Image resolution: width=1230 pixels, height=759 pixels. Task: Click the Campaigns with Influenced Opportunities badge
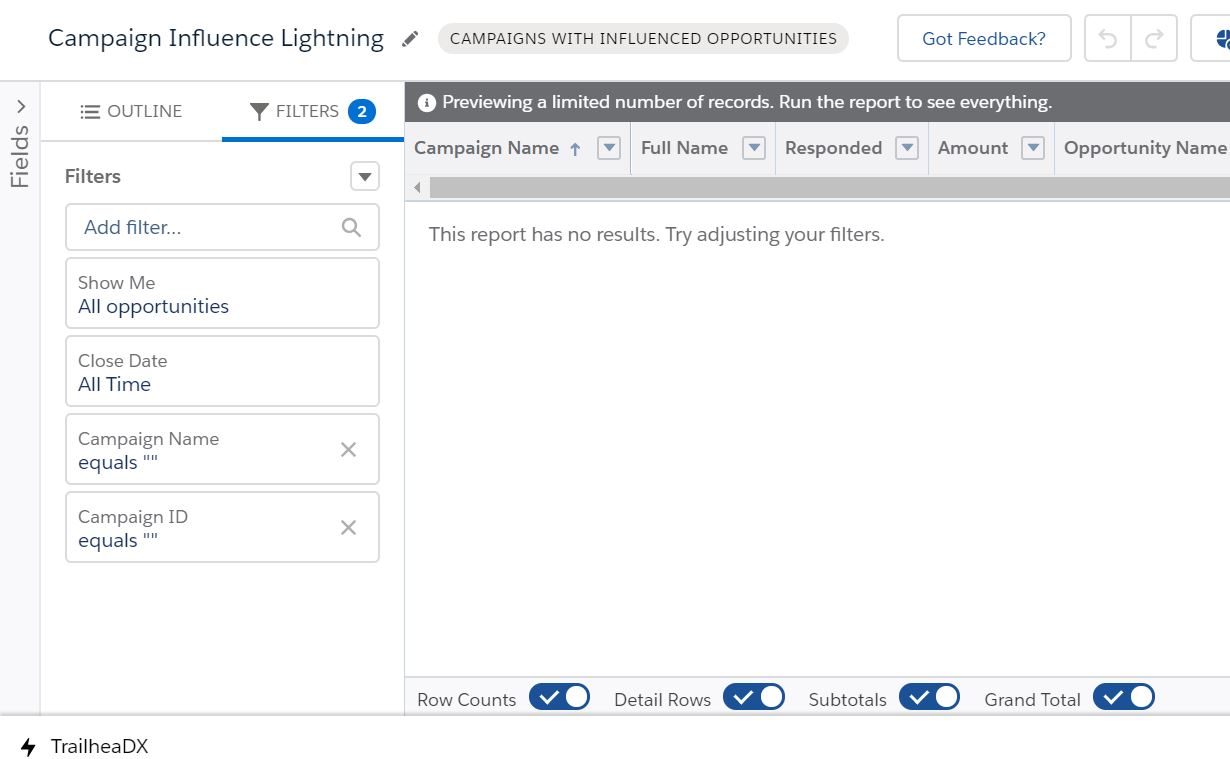tap(643, 39)
